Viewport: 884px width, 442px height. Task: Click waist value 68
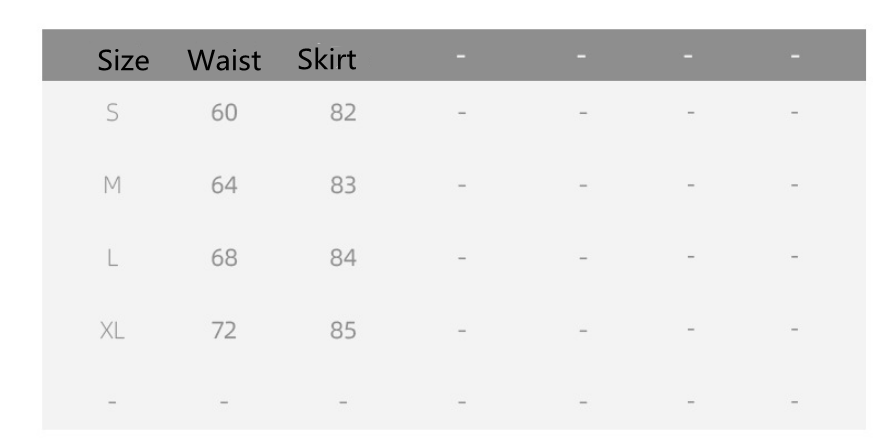click(x=224, y=258)
